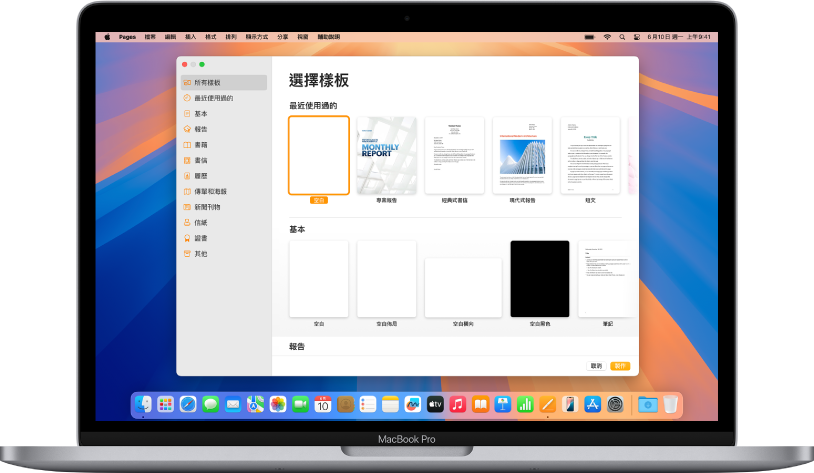
Task: Open Launchpad from the Dock
Action: [x=166, y=404]
